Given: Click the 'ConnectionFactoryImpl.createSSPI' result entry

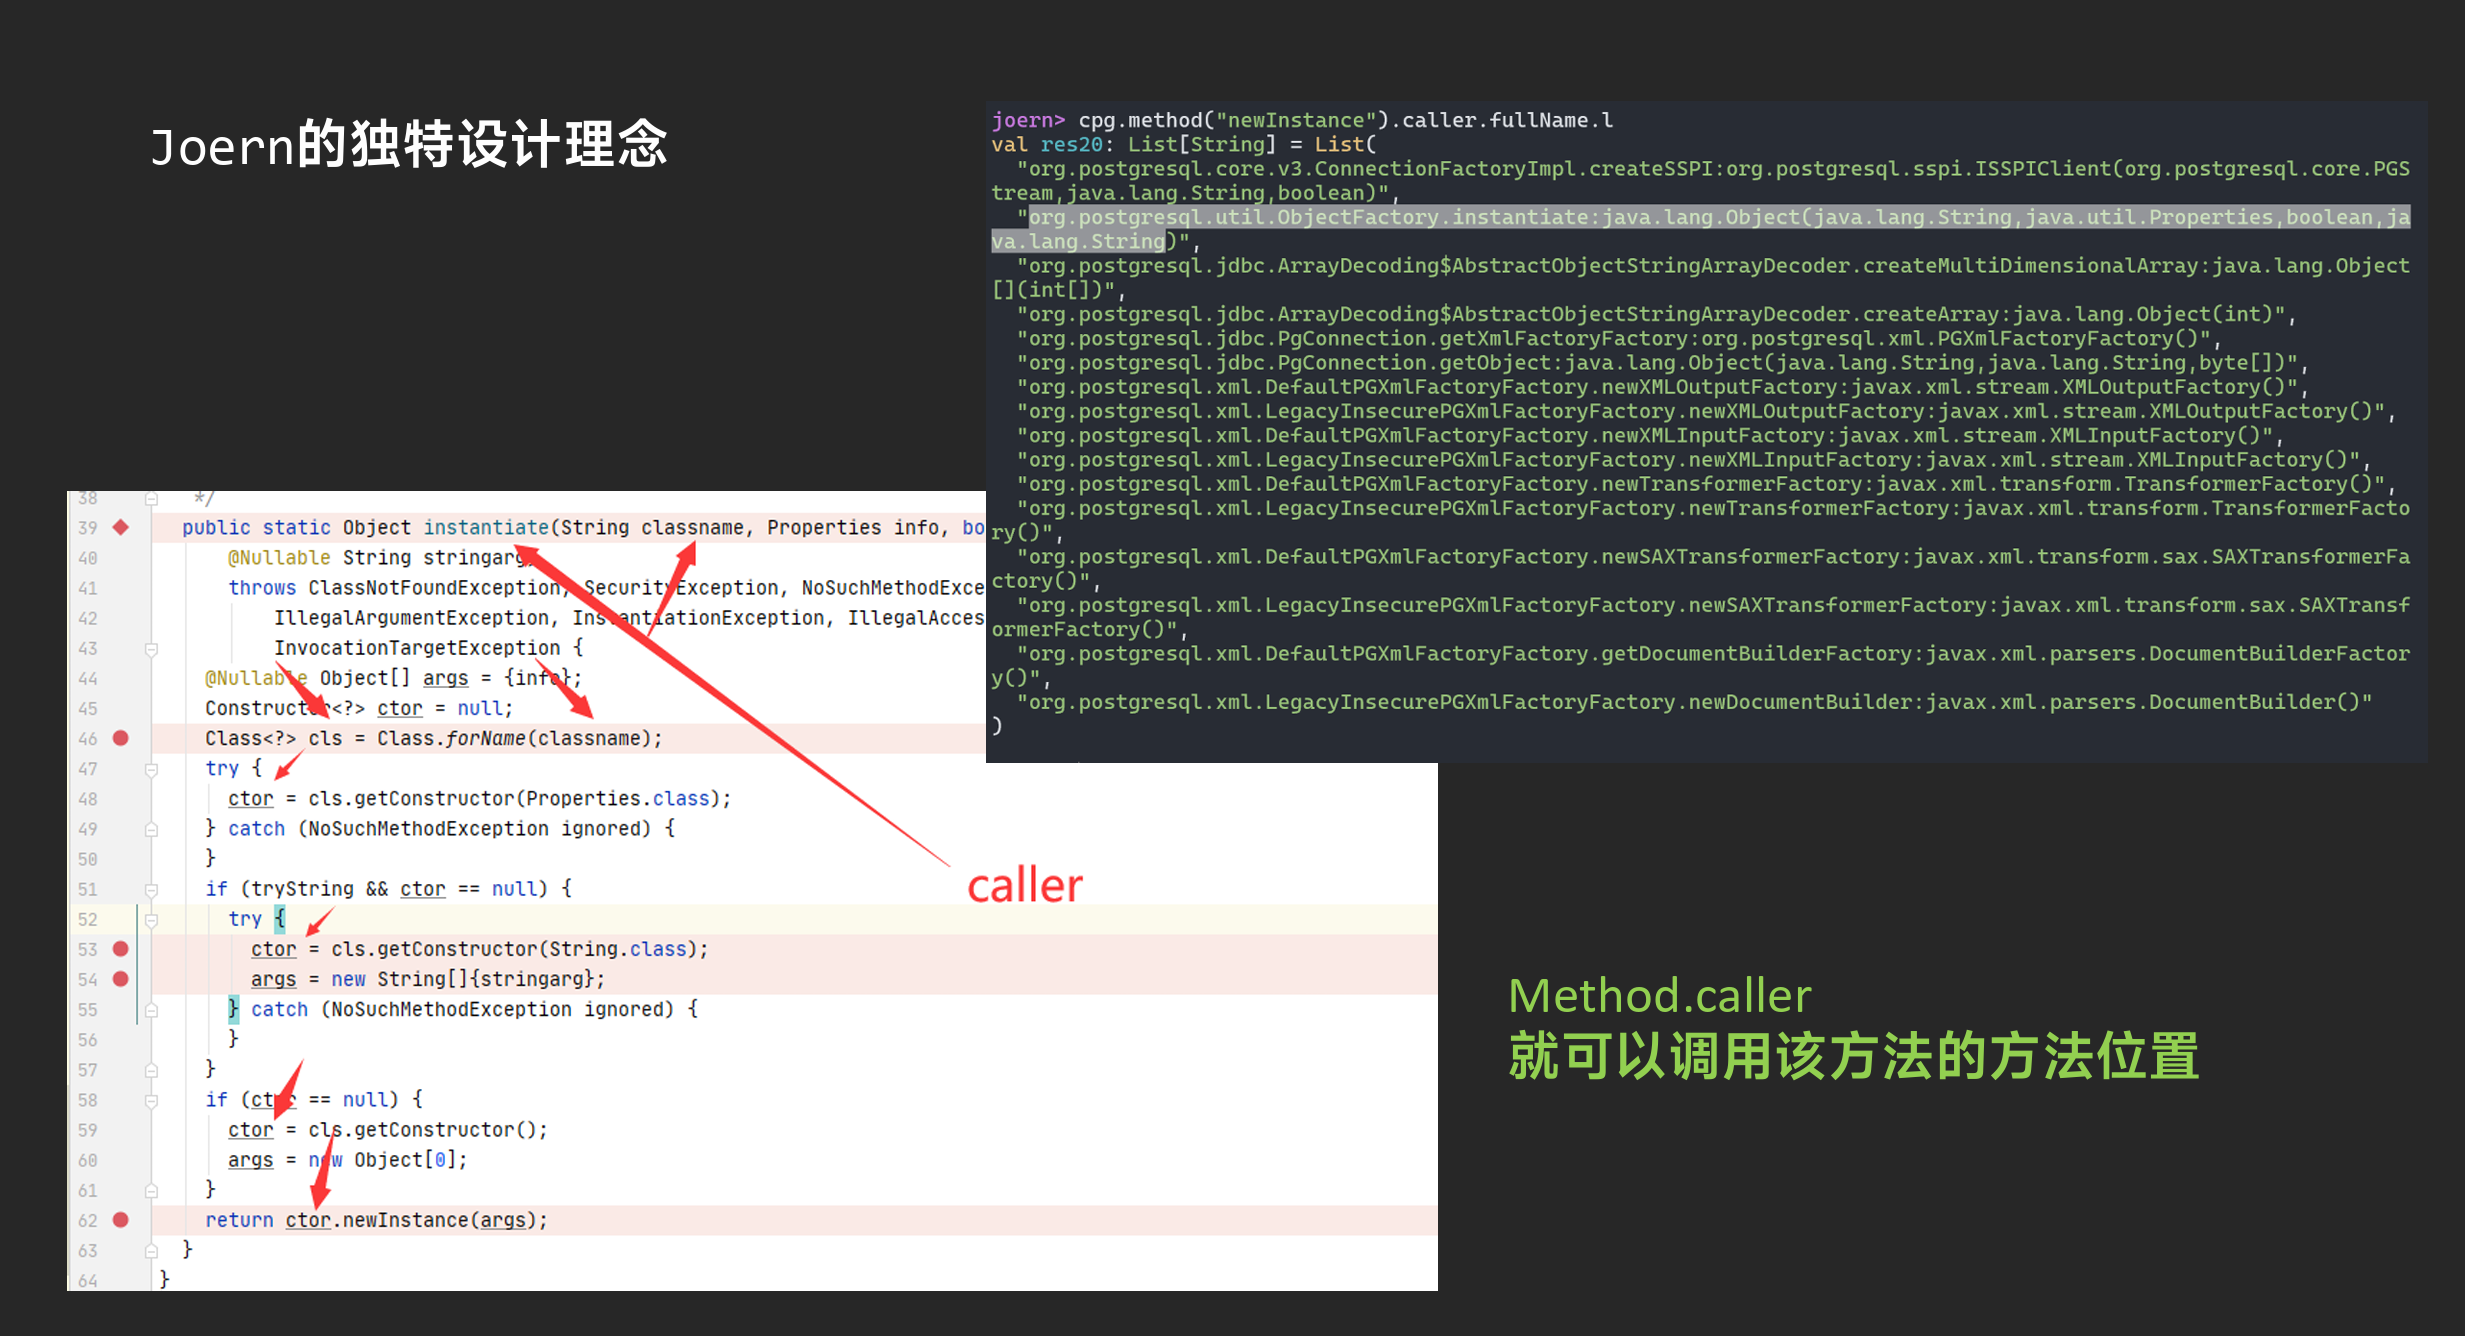Looking at the screenshot, I should click(1700, 180).
